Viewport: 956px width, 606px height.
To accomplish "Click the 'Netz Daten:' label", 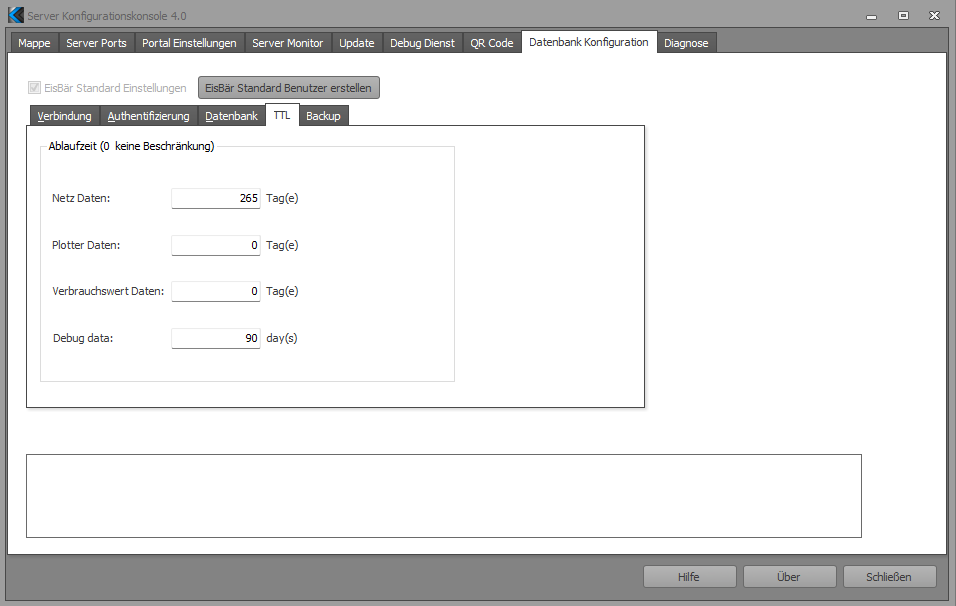I will point(81,198).
